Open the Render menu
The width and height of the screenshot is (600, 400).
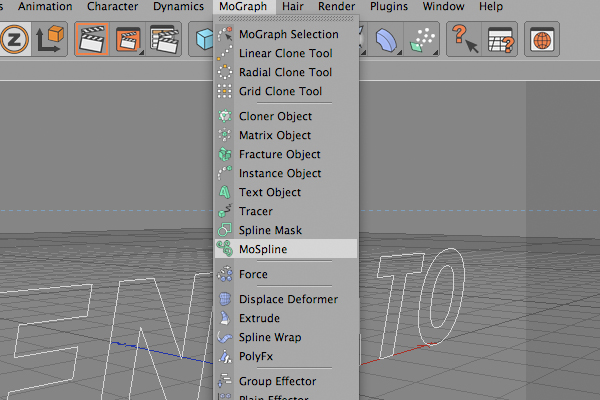pos(337,7)
